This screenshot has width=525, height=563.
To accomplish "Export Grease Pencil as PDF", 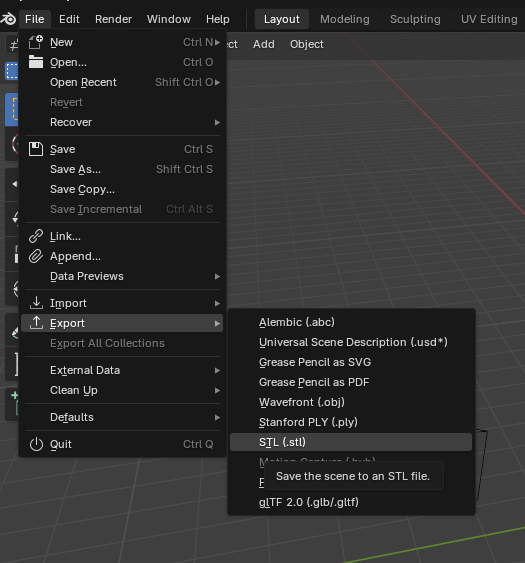I will [351, 382].
